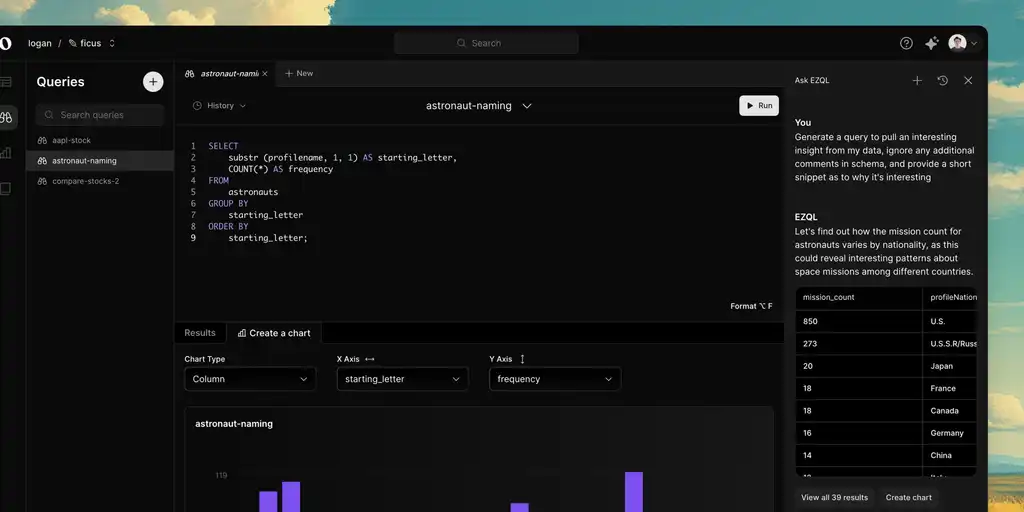Open chat history in Ask EZQL panel
Image resolution: width=1024 pixels, height=512 pixels.
pyautogui.click(x=942, y=80)
